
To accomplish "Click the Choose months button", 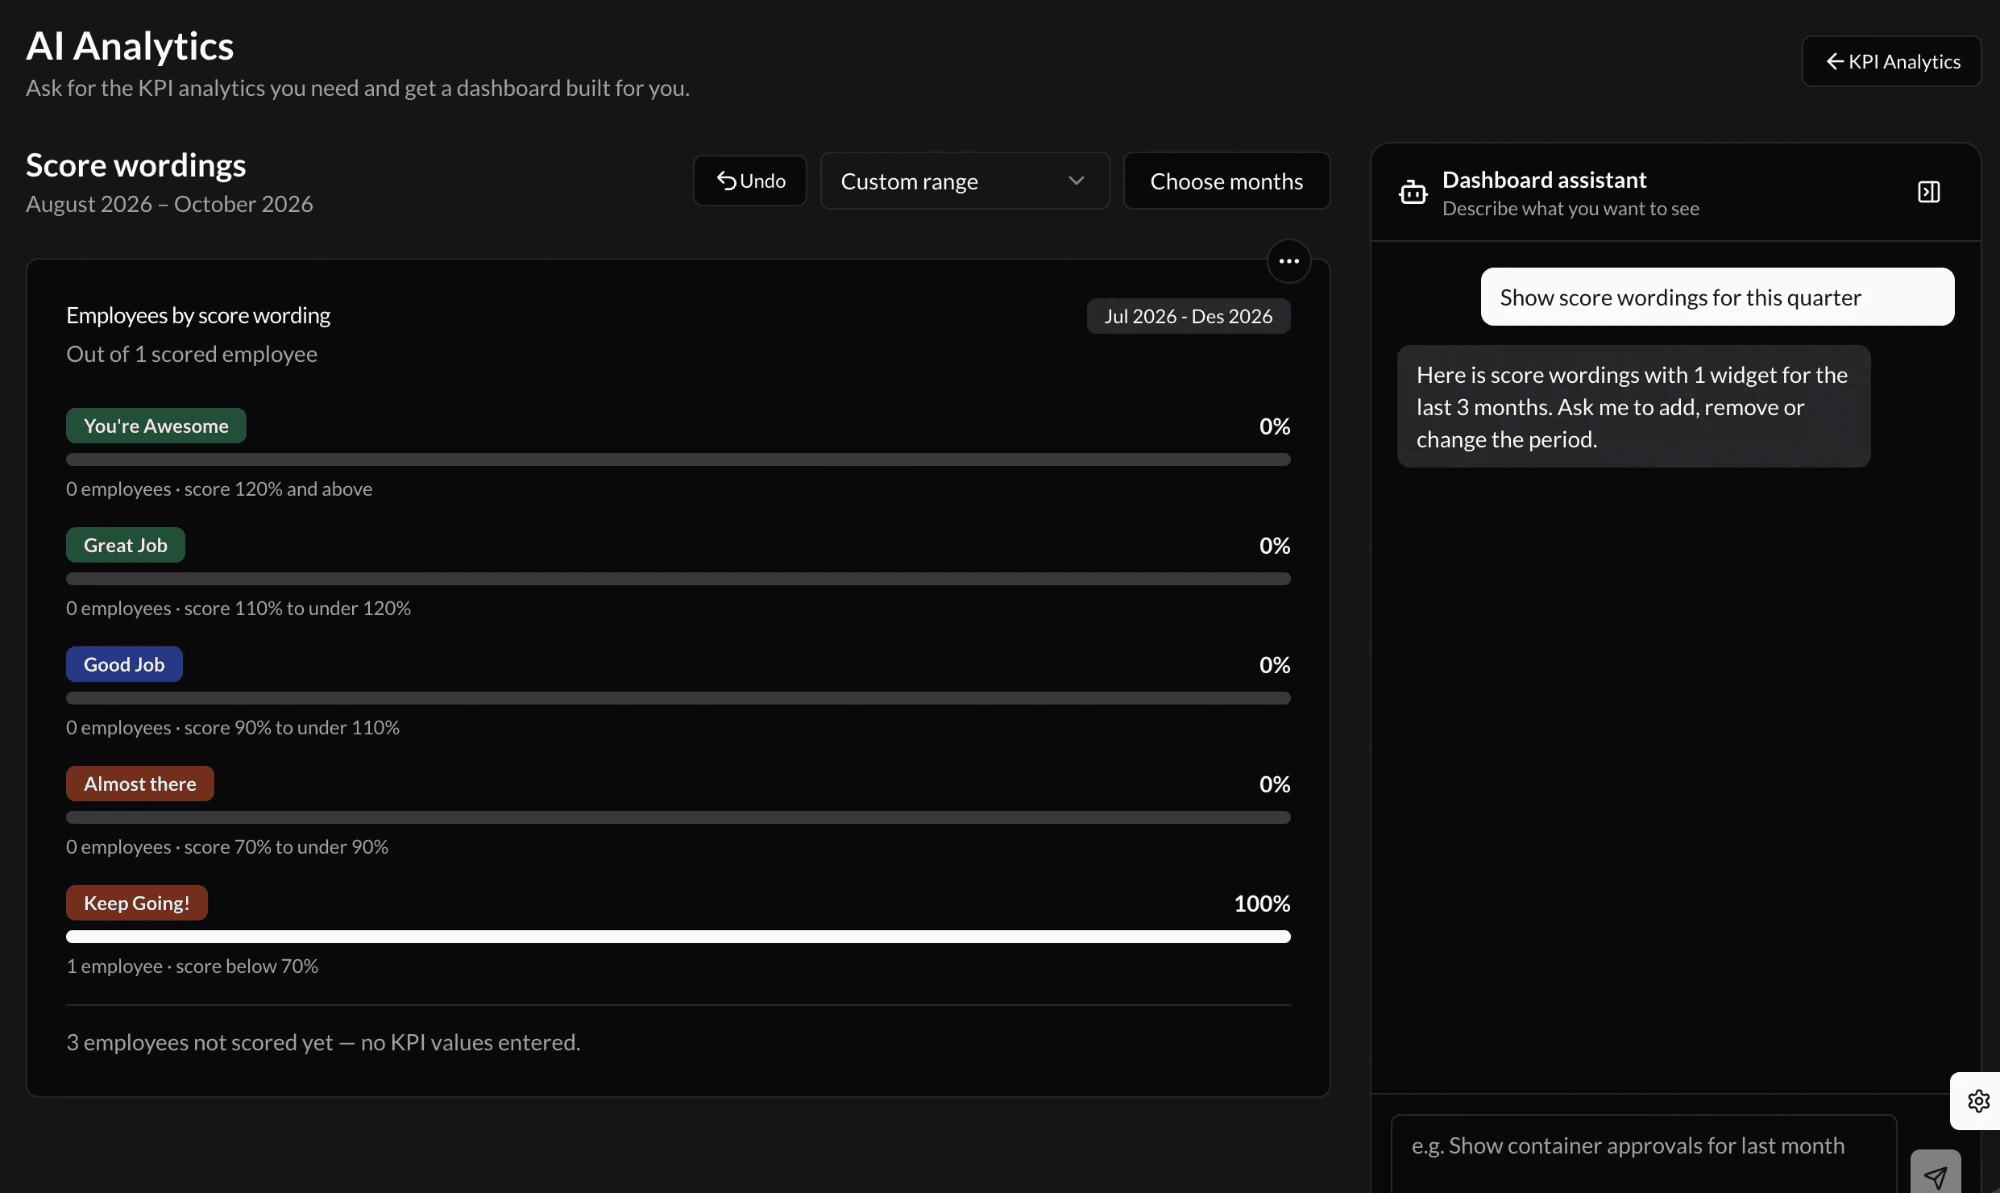I will tap(1226, 181).
